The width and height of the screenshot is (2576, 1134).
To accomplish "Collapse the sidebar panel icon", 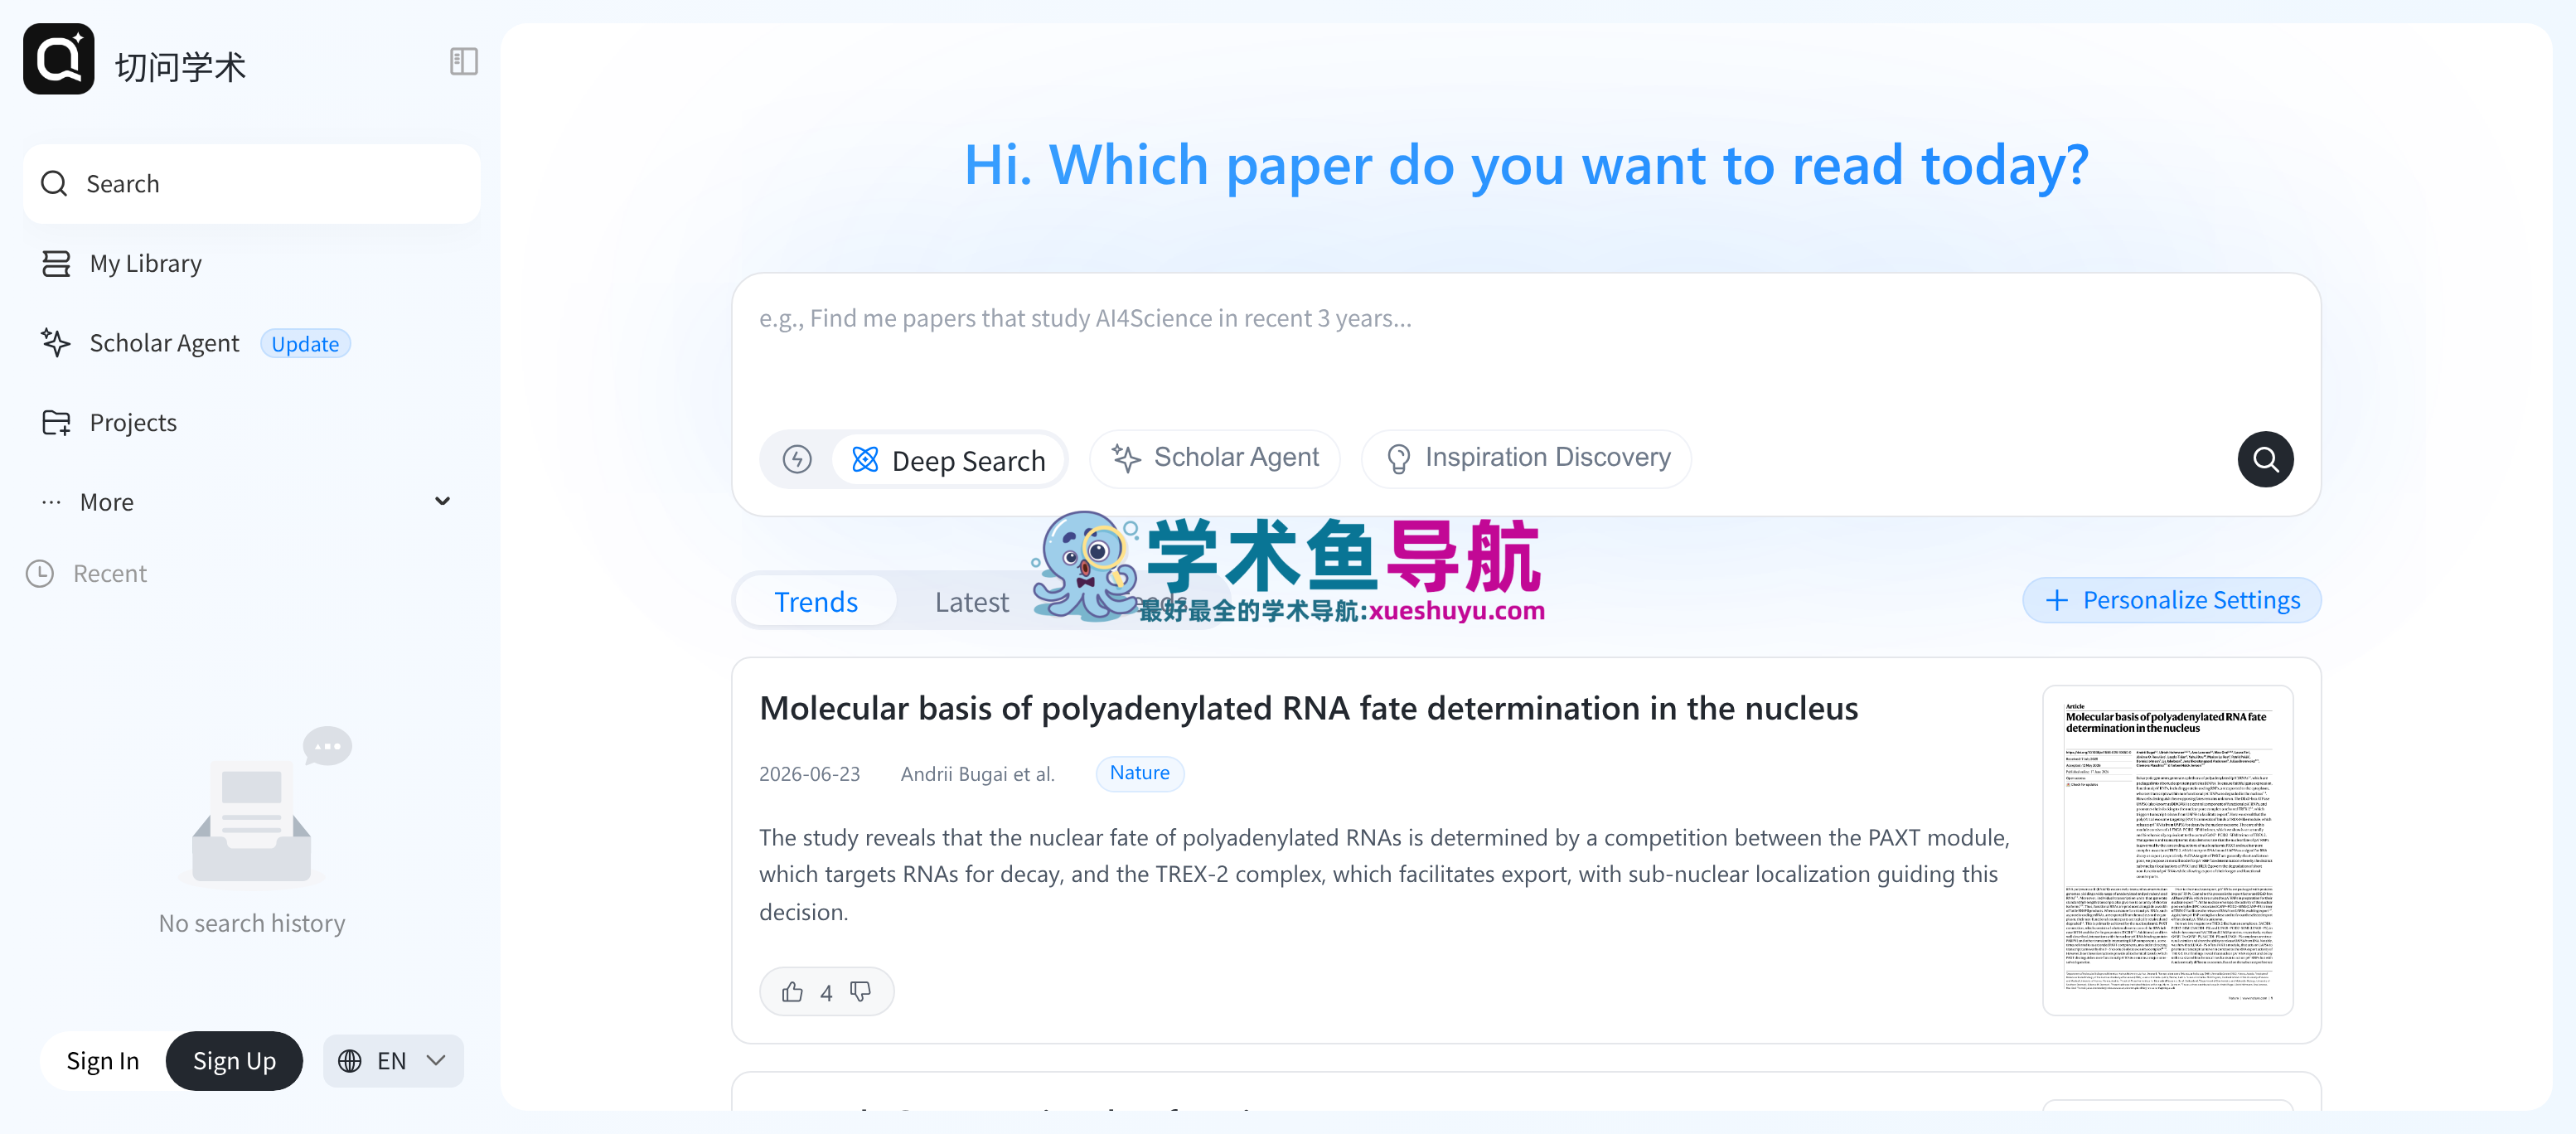I will point(463,62).
